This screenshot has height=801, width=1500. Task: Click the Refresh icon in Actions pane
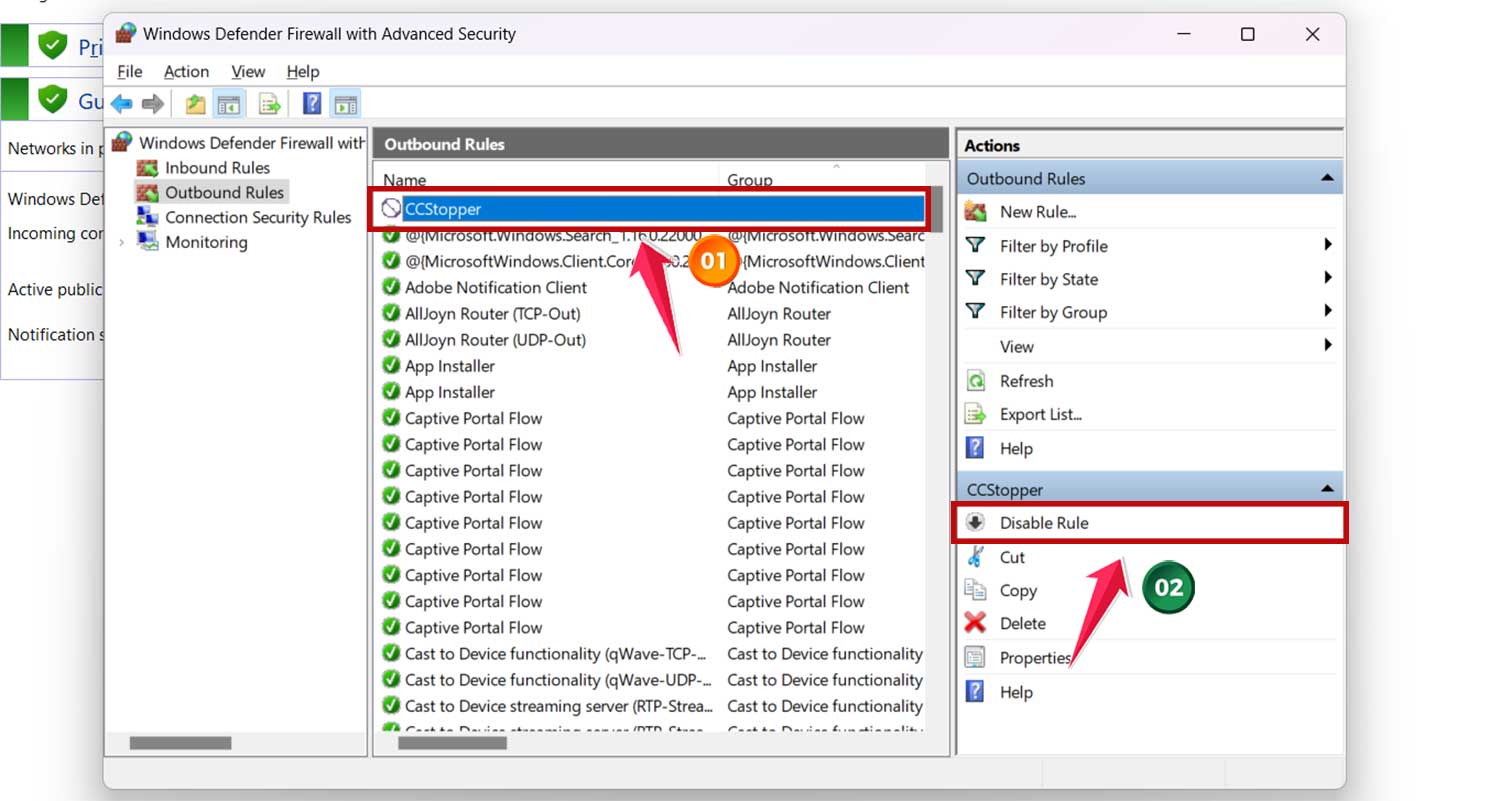pos(975,381)
